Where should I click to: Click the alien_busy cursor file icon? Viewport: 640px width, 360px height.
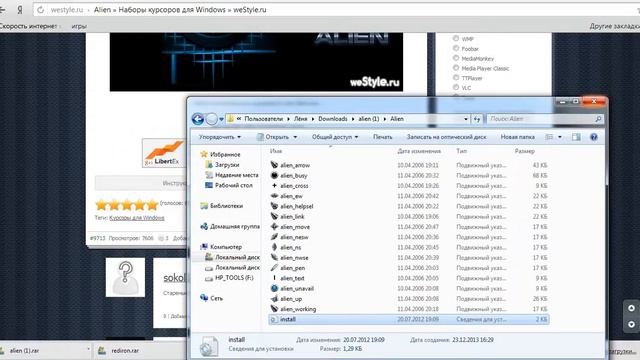click(274, 175)
